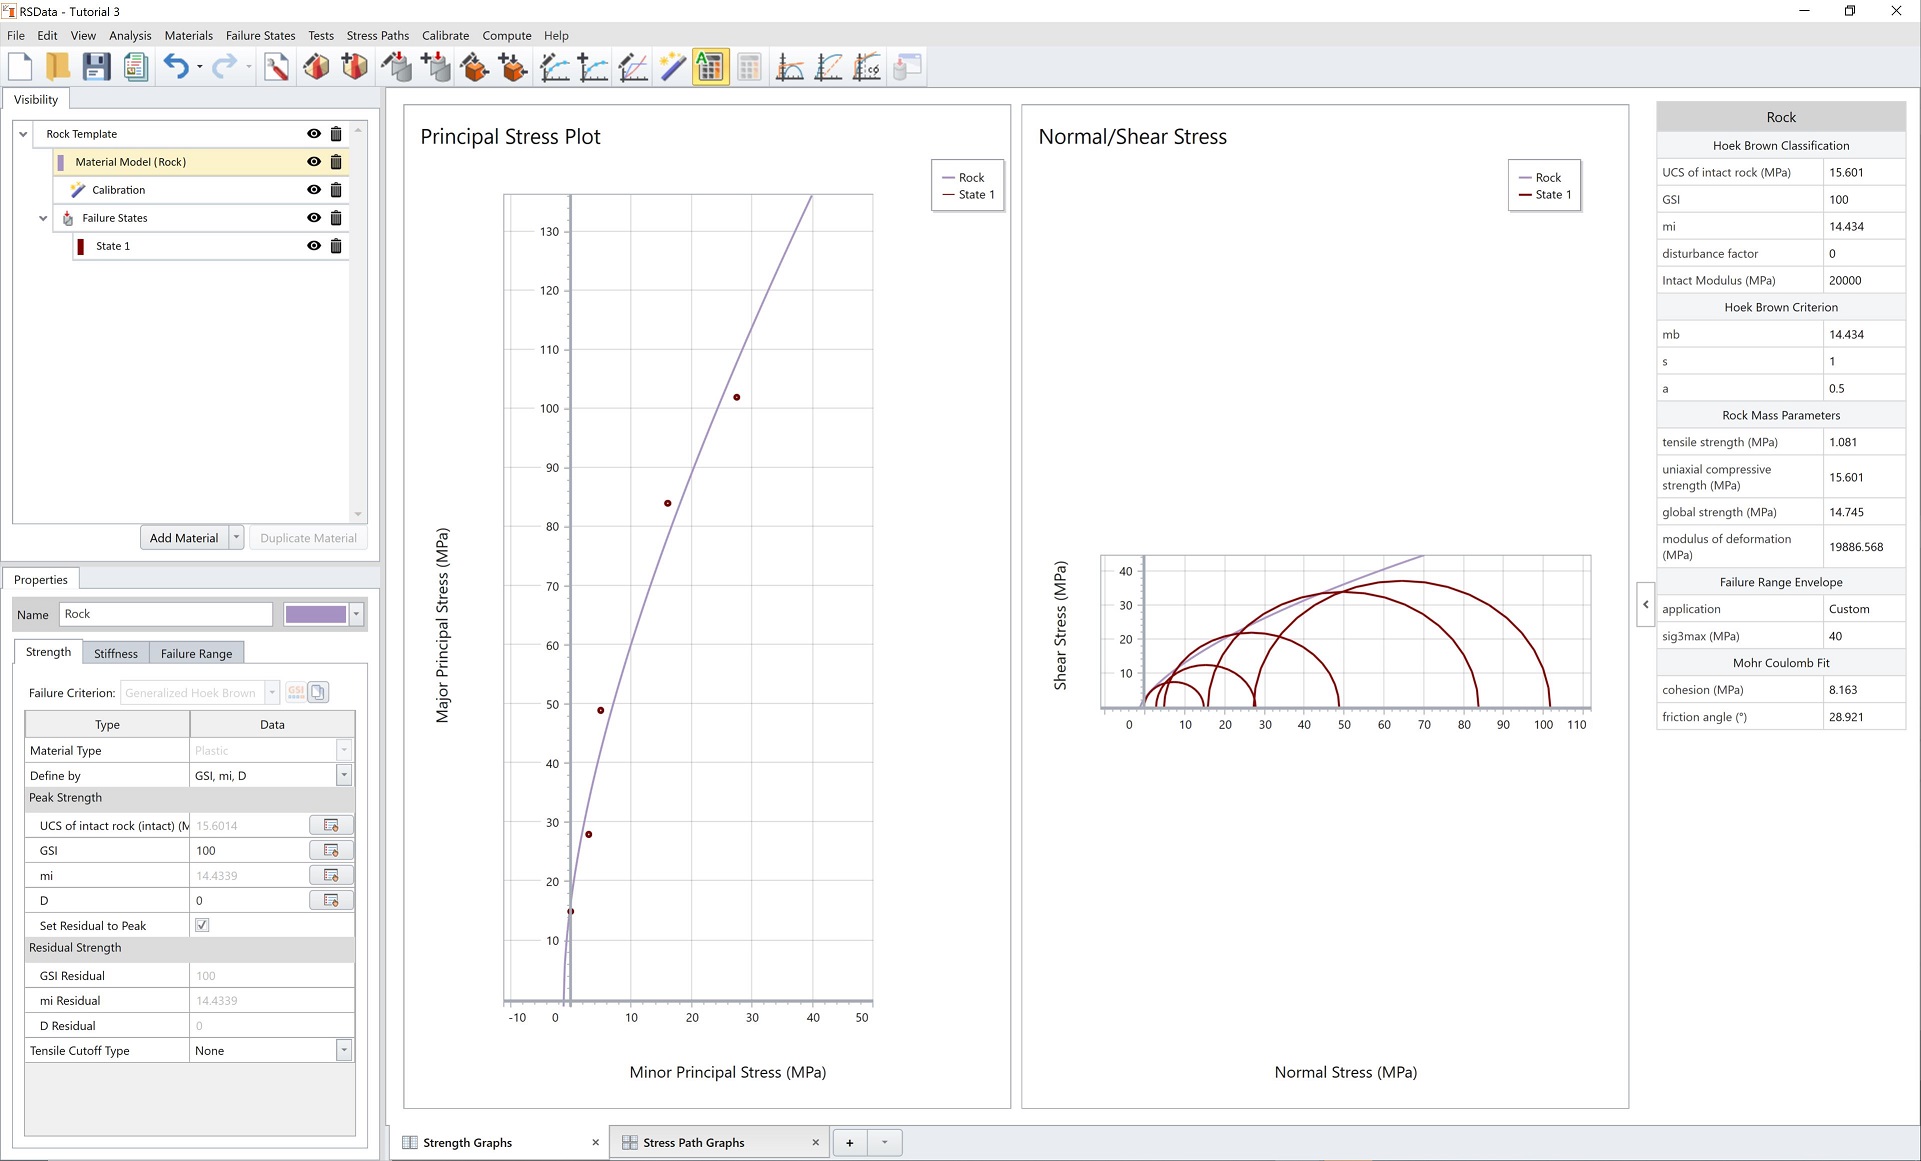
Task: Open the Define by dropdown
Action: [x=343, y=775]
